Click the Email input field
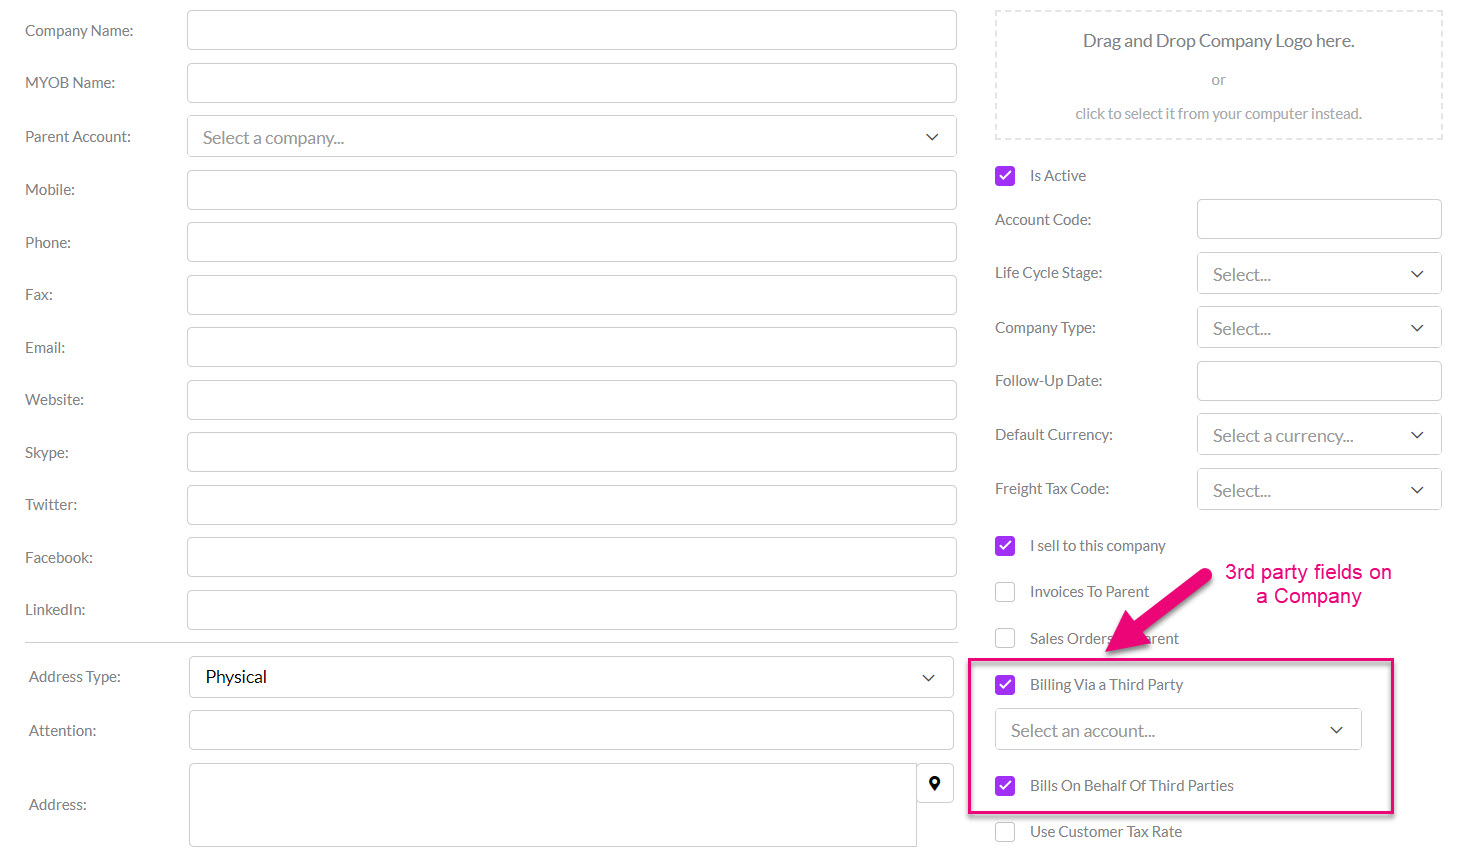The image size is (1477, 852). [572, 347]
